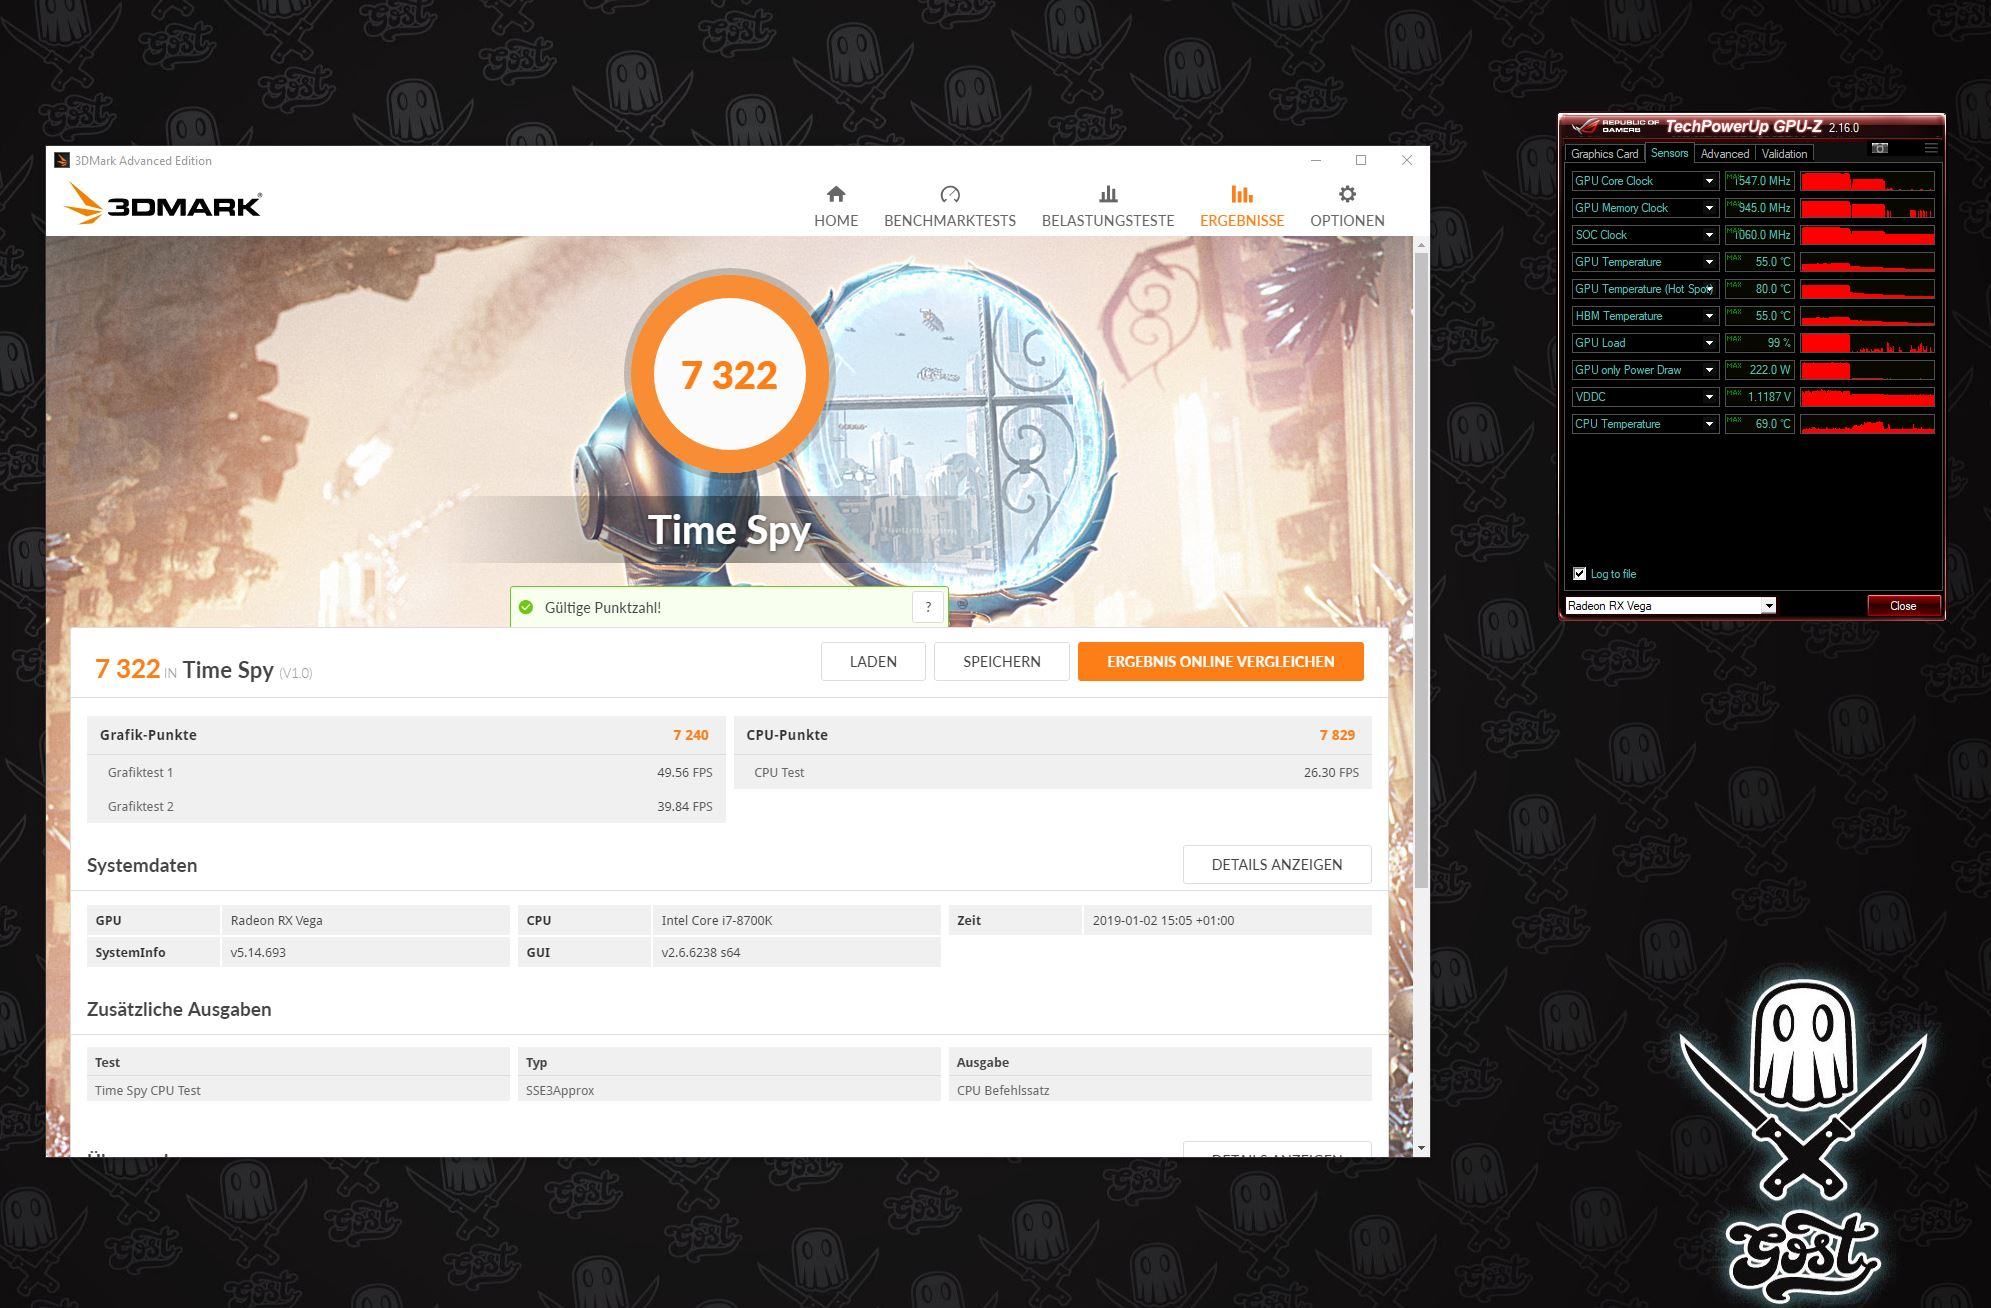This screenshot has height=1308, width=1991.
Task: Click the Intel Core i7-8700K cell
Action: 796,920
